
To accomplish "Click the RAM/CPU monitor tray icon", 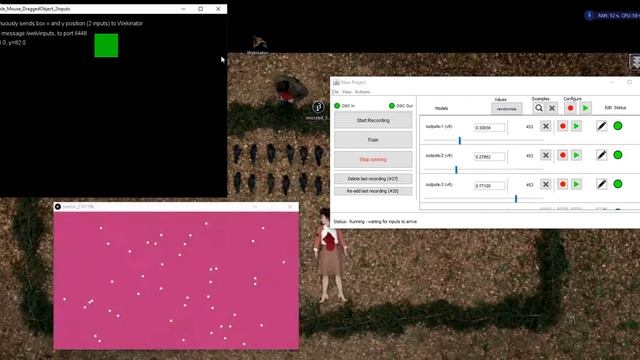I will tap(589, 16).
